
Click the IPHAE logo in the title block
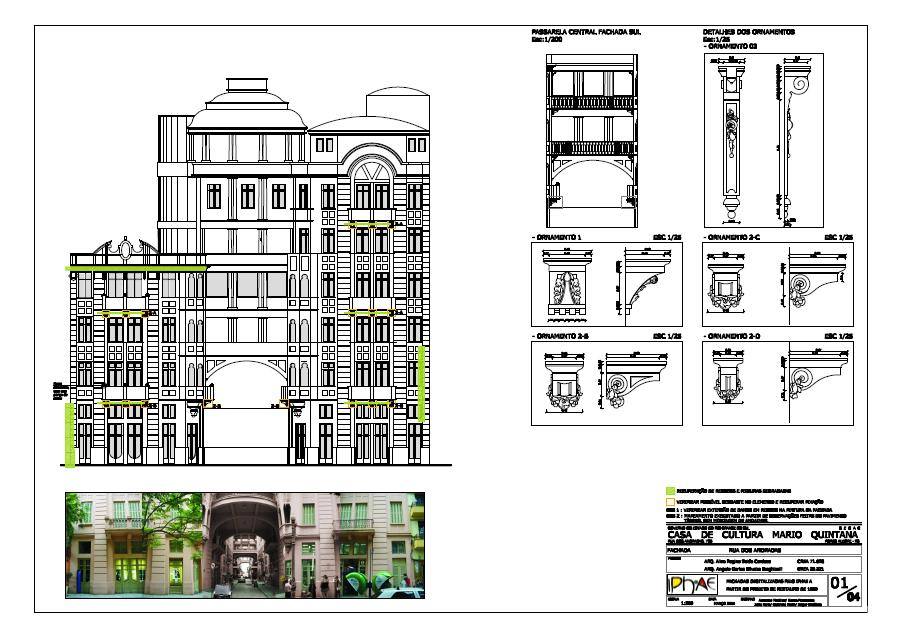tap(692, 585)
